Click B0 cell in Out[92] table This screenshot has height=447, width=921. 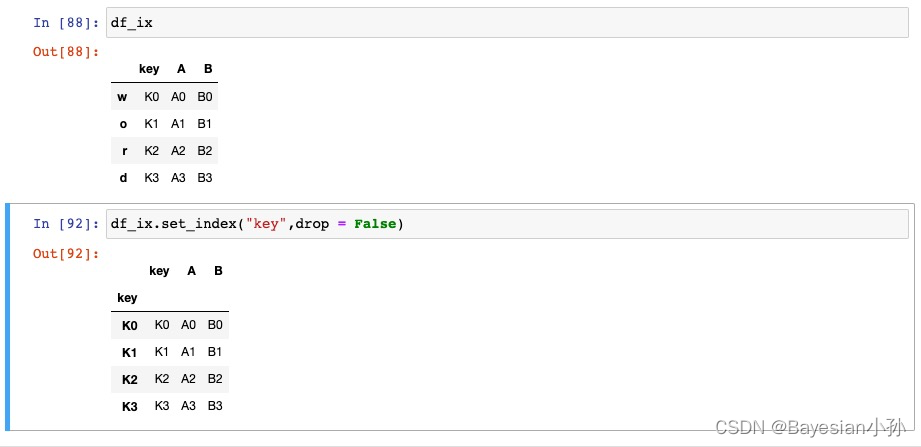[x=216, y=325]
